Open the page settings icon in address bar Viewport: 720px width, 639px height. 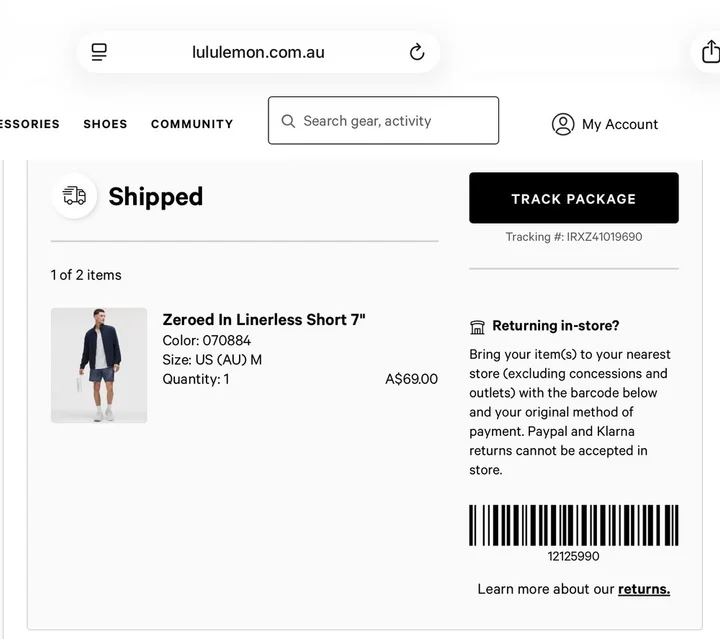(x=99, y=52)
